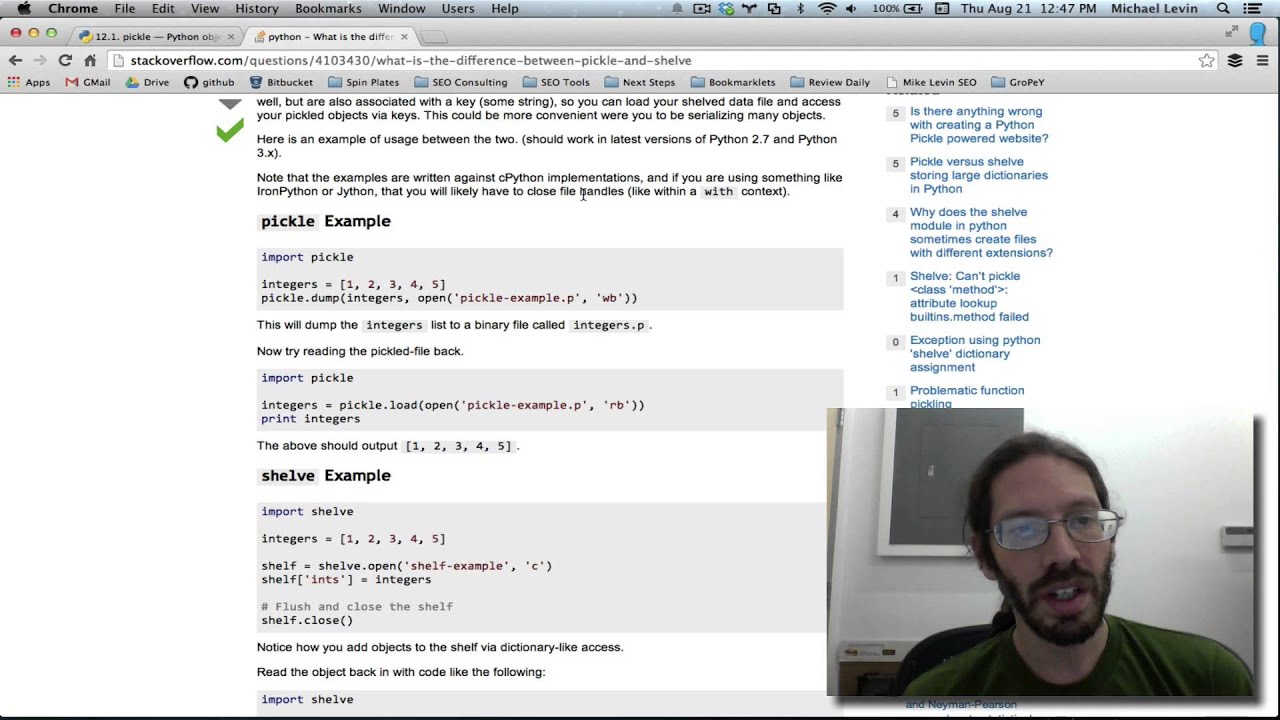Open a new tab

[434, 37]
